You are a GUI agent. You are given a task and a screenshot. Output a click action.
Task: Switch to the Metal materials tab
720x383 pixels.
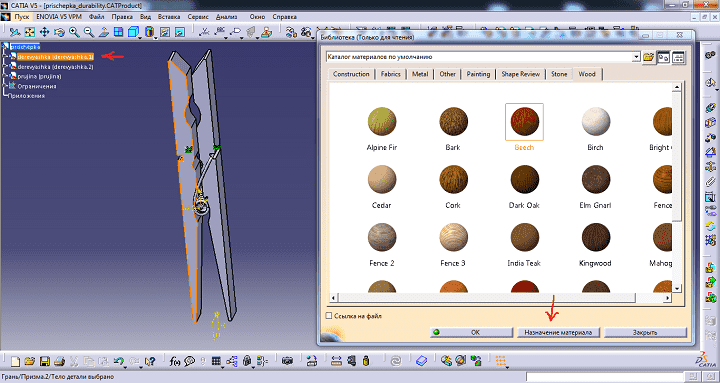[420, 74]
